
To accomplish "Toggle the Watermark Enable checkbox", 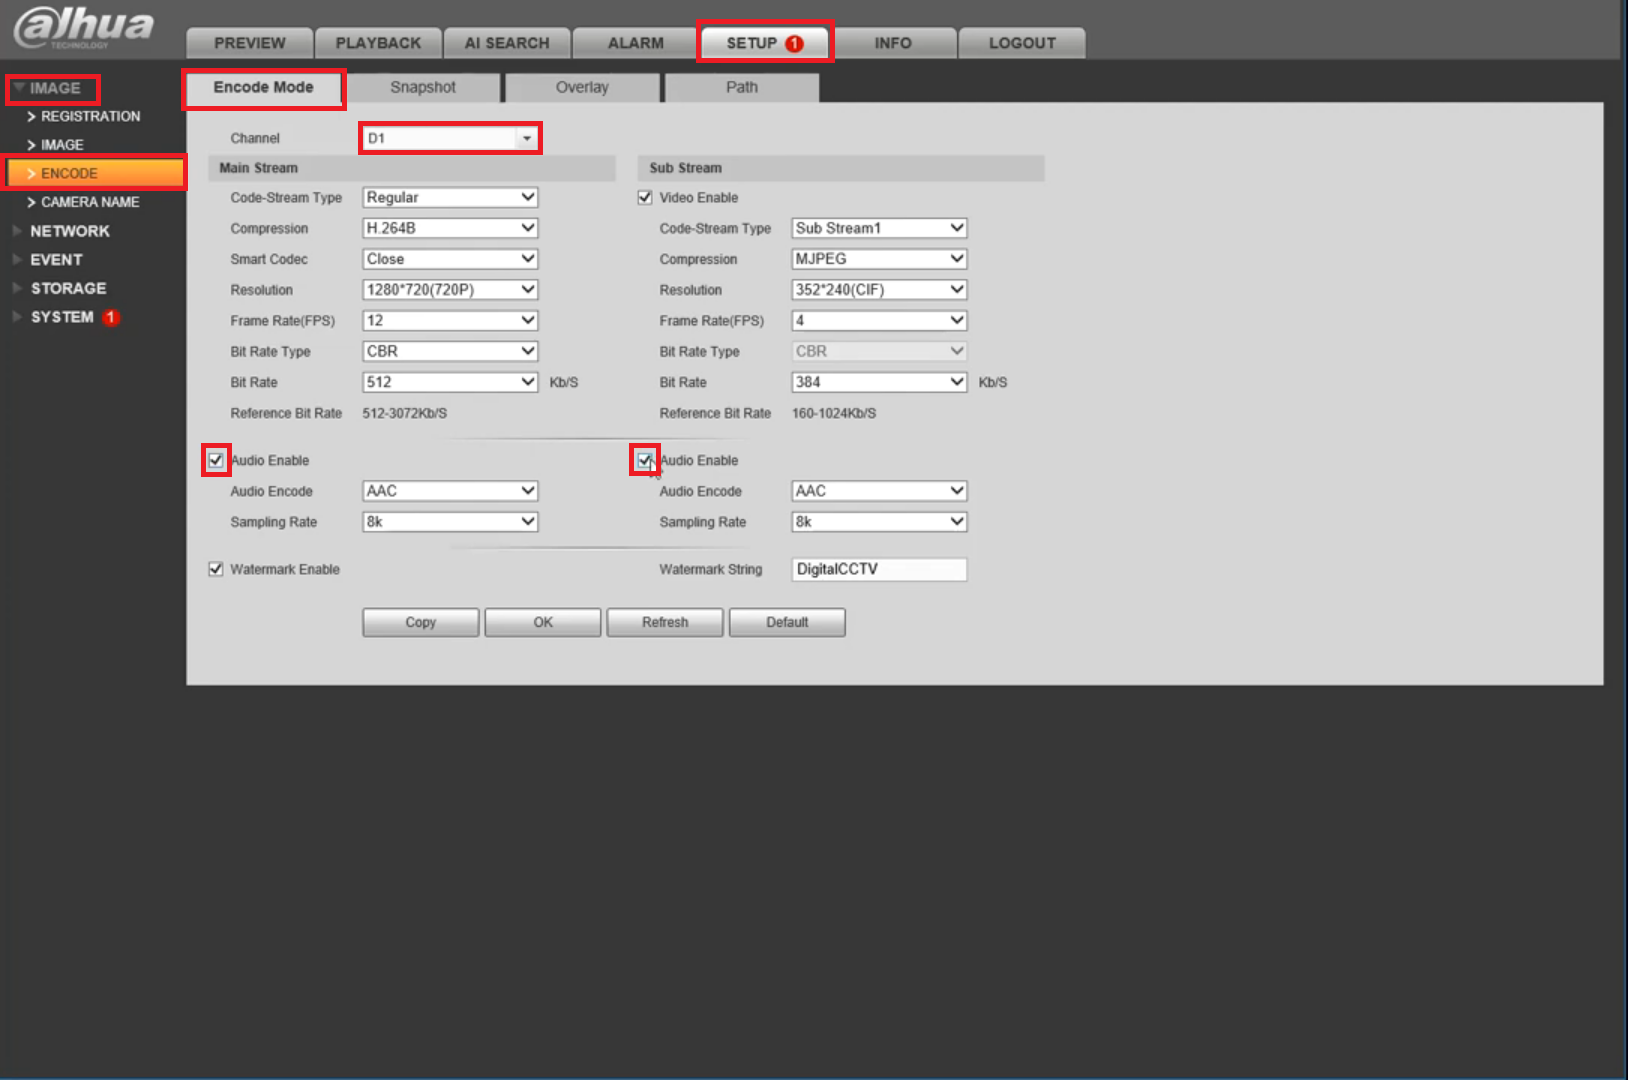I will click(x=215, y=569).
